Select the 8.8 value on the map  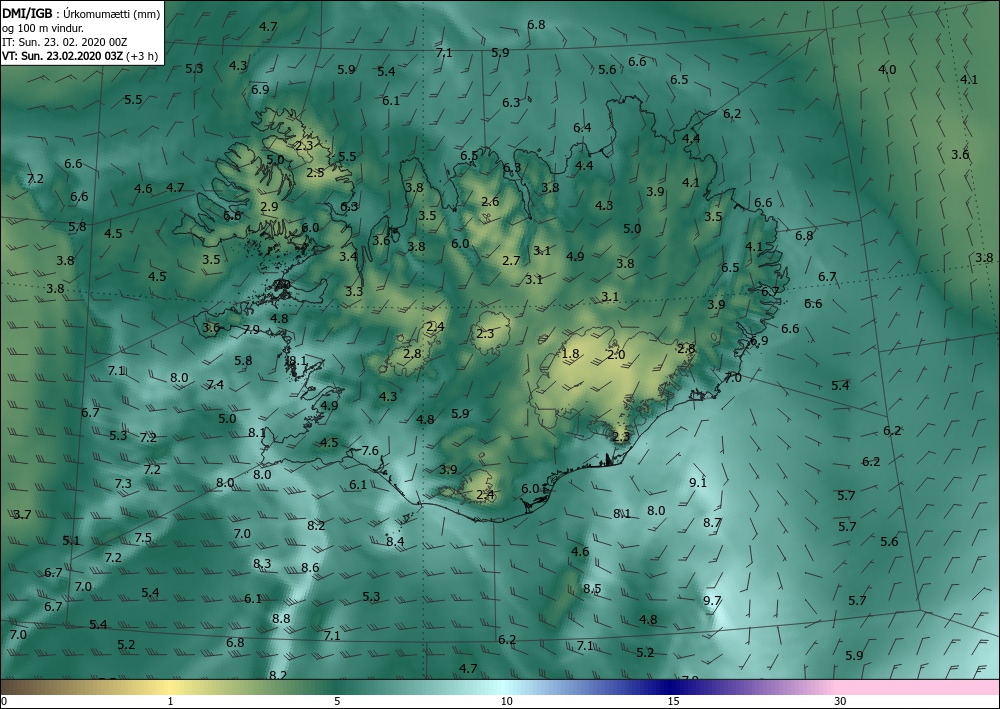pyautogui.click(x=281, y=618)
